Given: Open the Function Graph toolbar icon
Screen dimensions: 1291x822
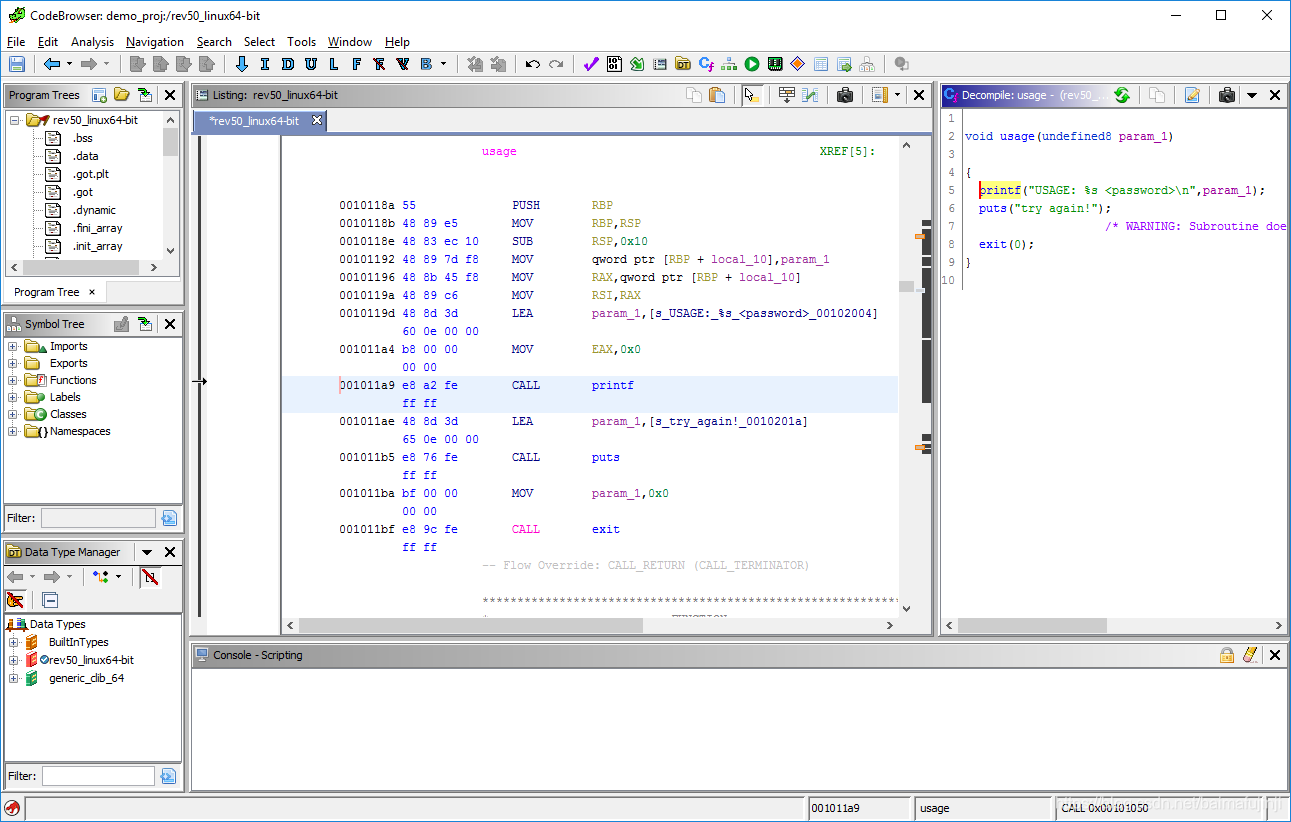Looking at the screenshot, I should (728, 64).
